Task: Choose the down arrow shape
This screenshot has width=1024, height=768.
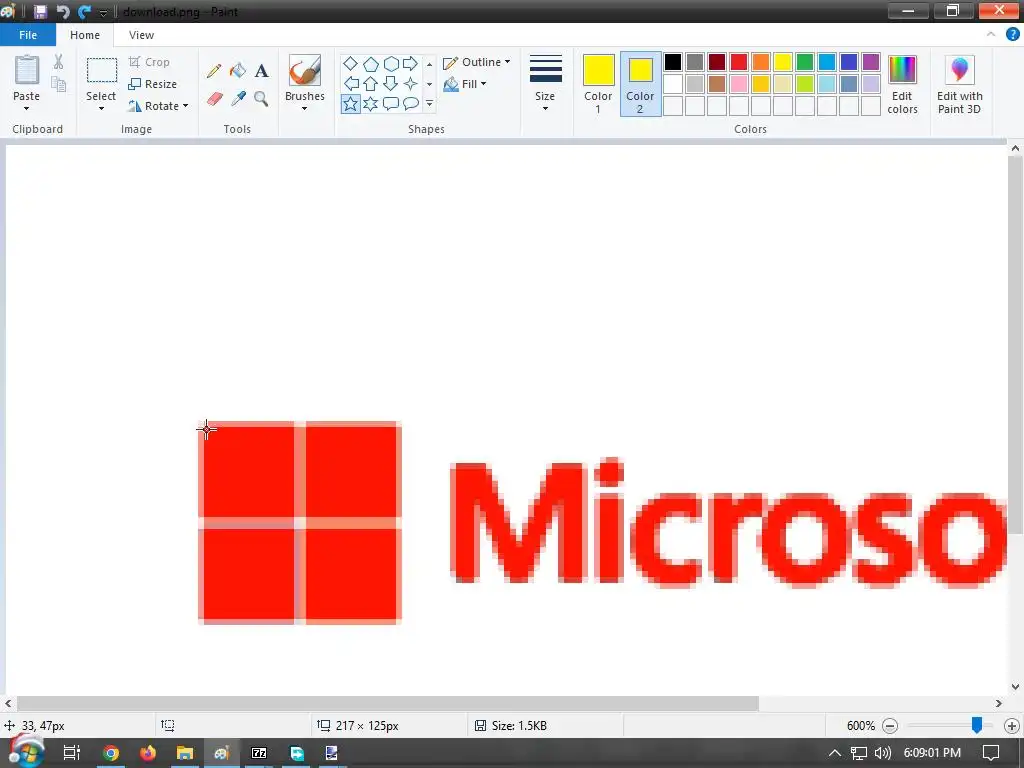Action: tap(391, 84)
